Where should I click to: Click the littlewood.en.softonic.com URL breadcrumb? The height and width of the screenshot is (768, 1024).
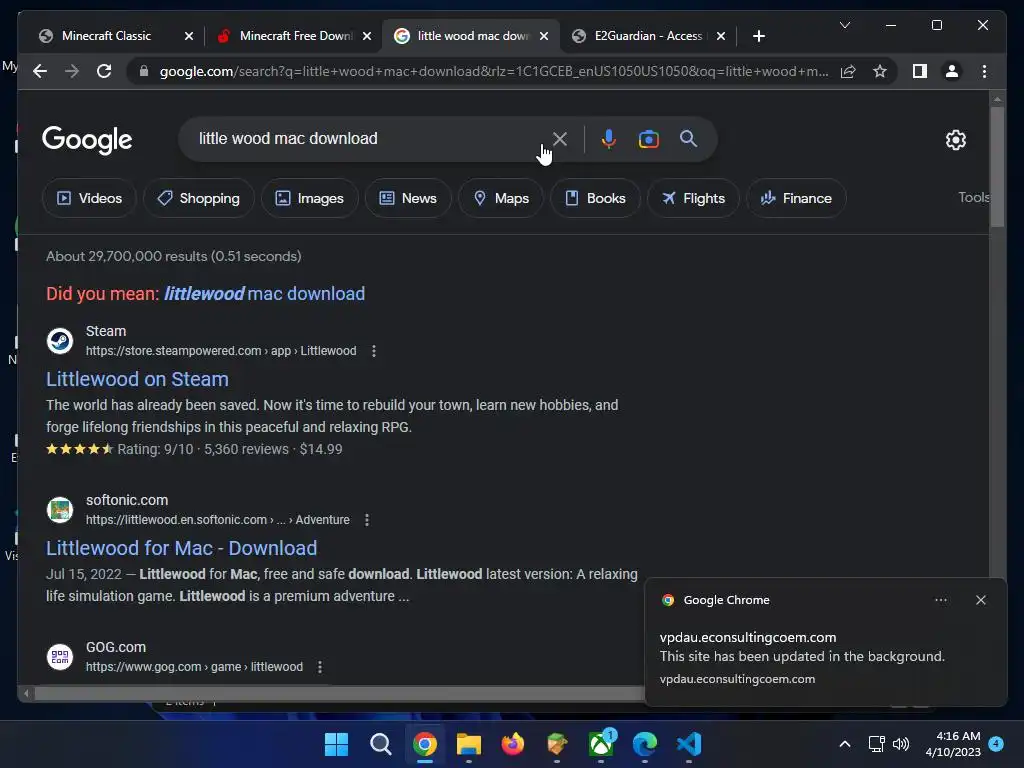(x=217, y=520)
